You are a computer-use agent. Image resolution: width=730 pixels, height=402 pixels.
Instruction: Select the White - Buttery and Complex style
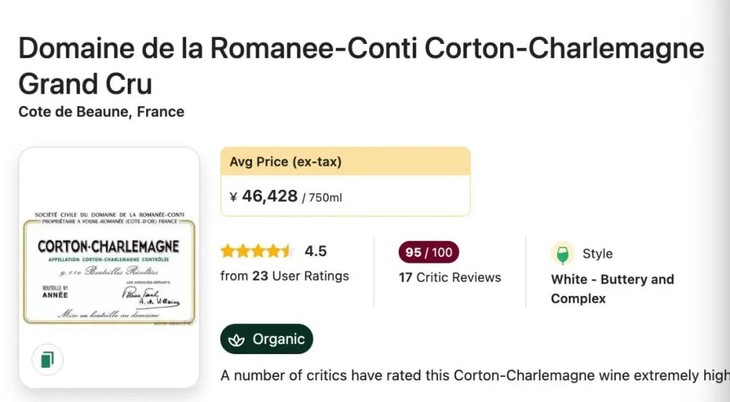pos(612,288)
